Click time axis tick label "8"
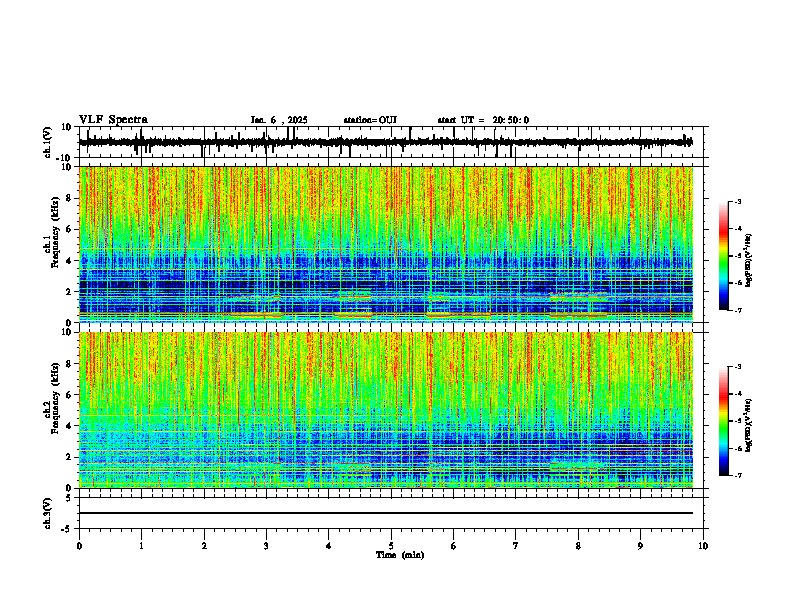Screen dimensions: 792x612 [x=578, y=546]
